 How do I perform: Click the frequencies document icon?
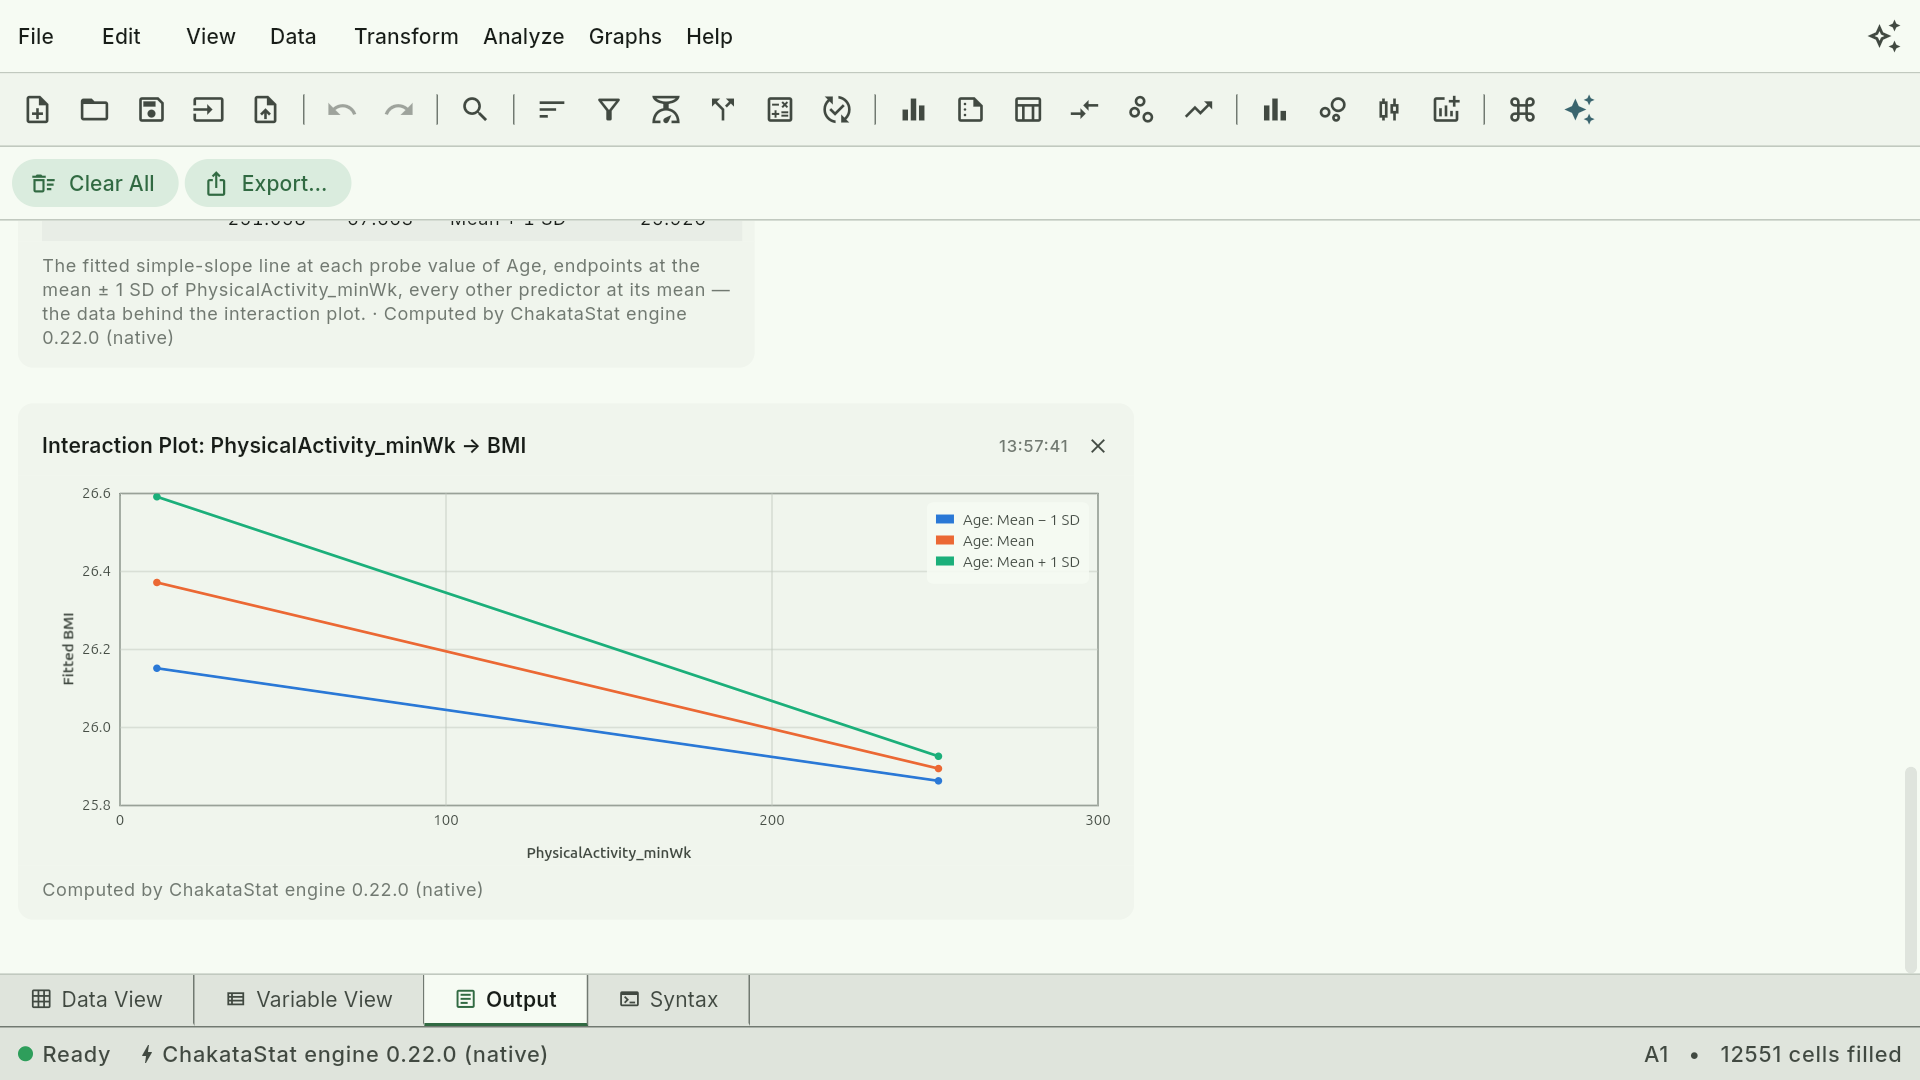point(970,110)
